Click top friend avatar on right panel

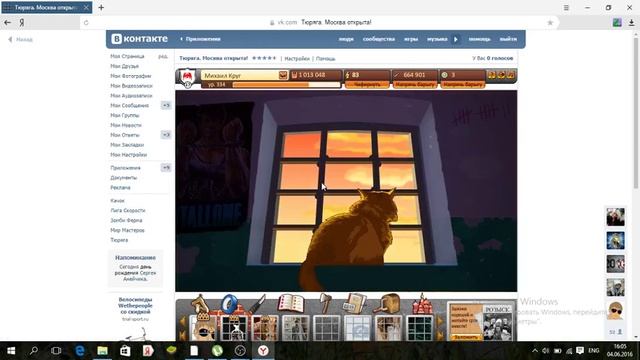click(x=615, y=217)
